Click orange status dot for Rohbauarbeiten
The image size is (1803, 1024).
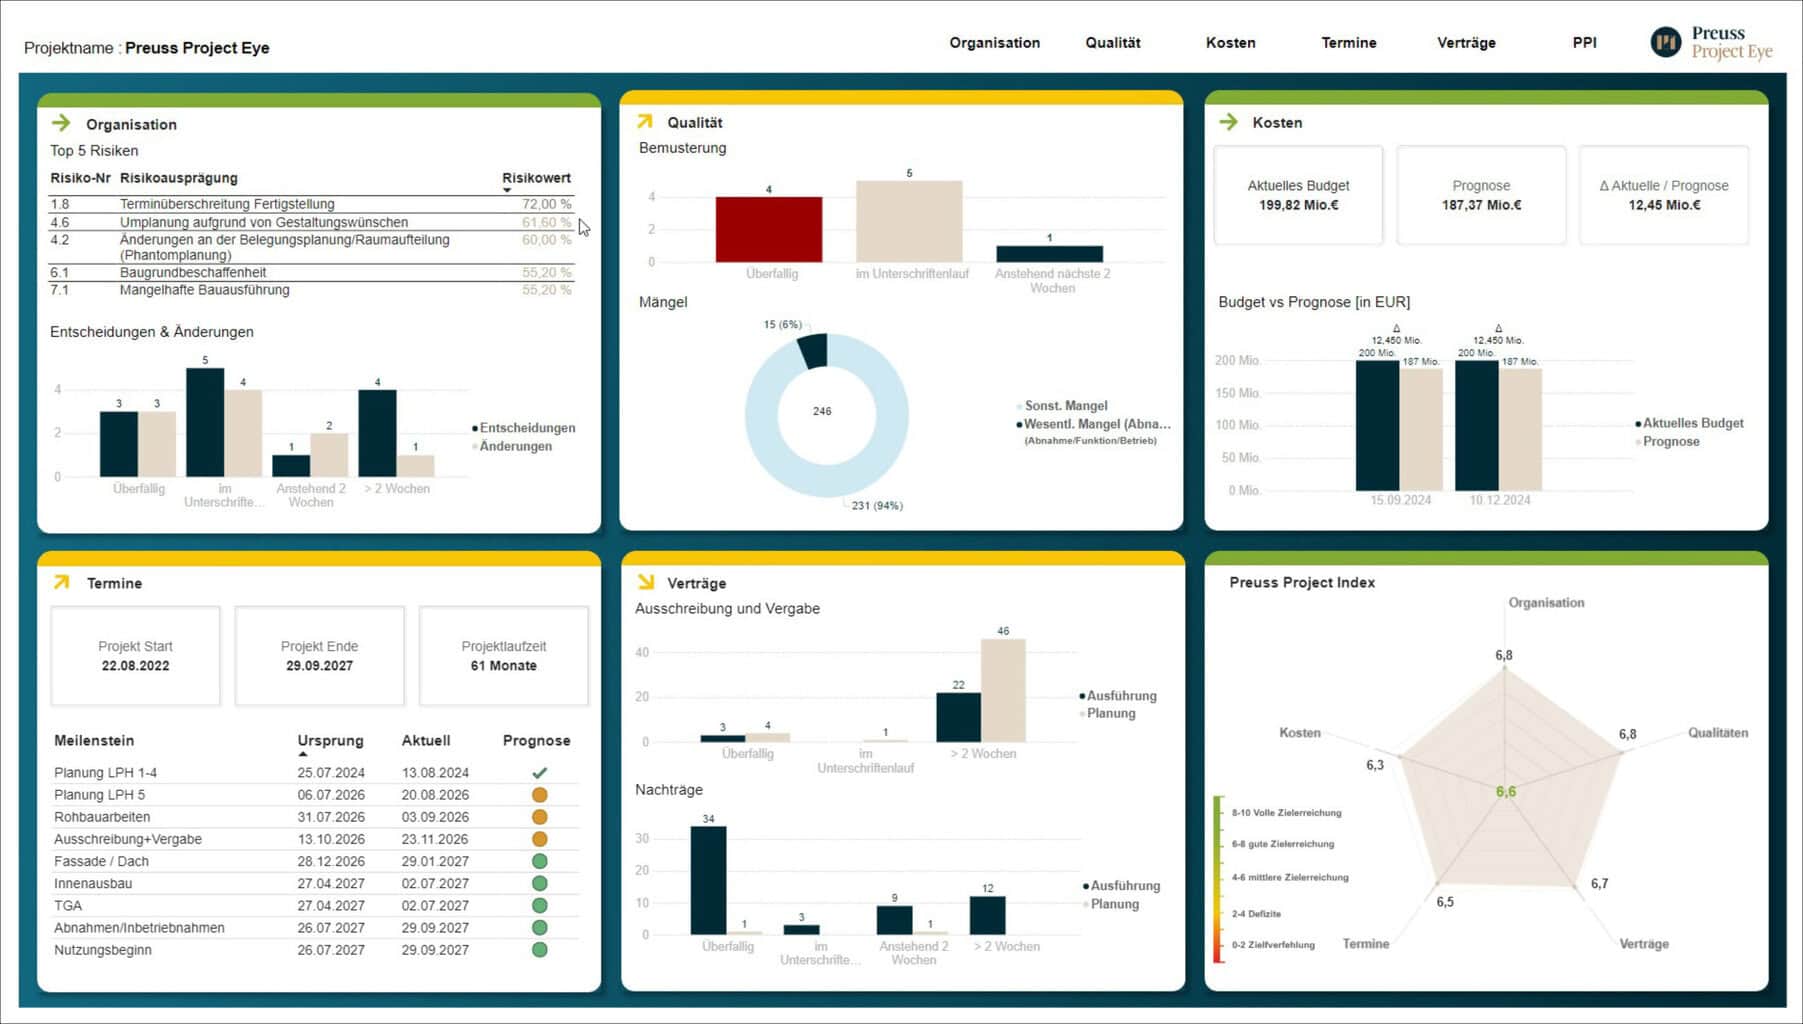coord(539,817)
